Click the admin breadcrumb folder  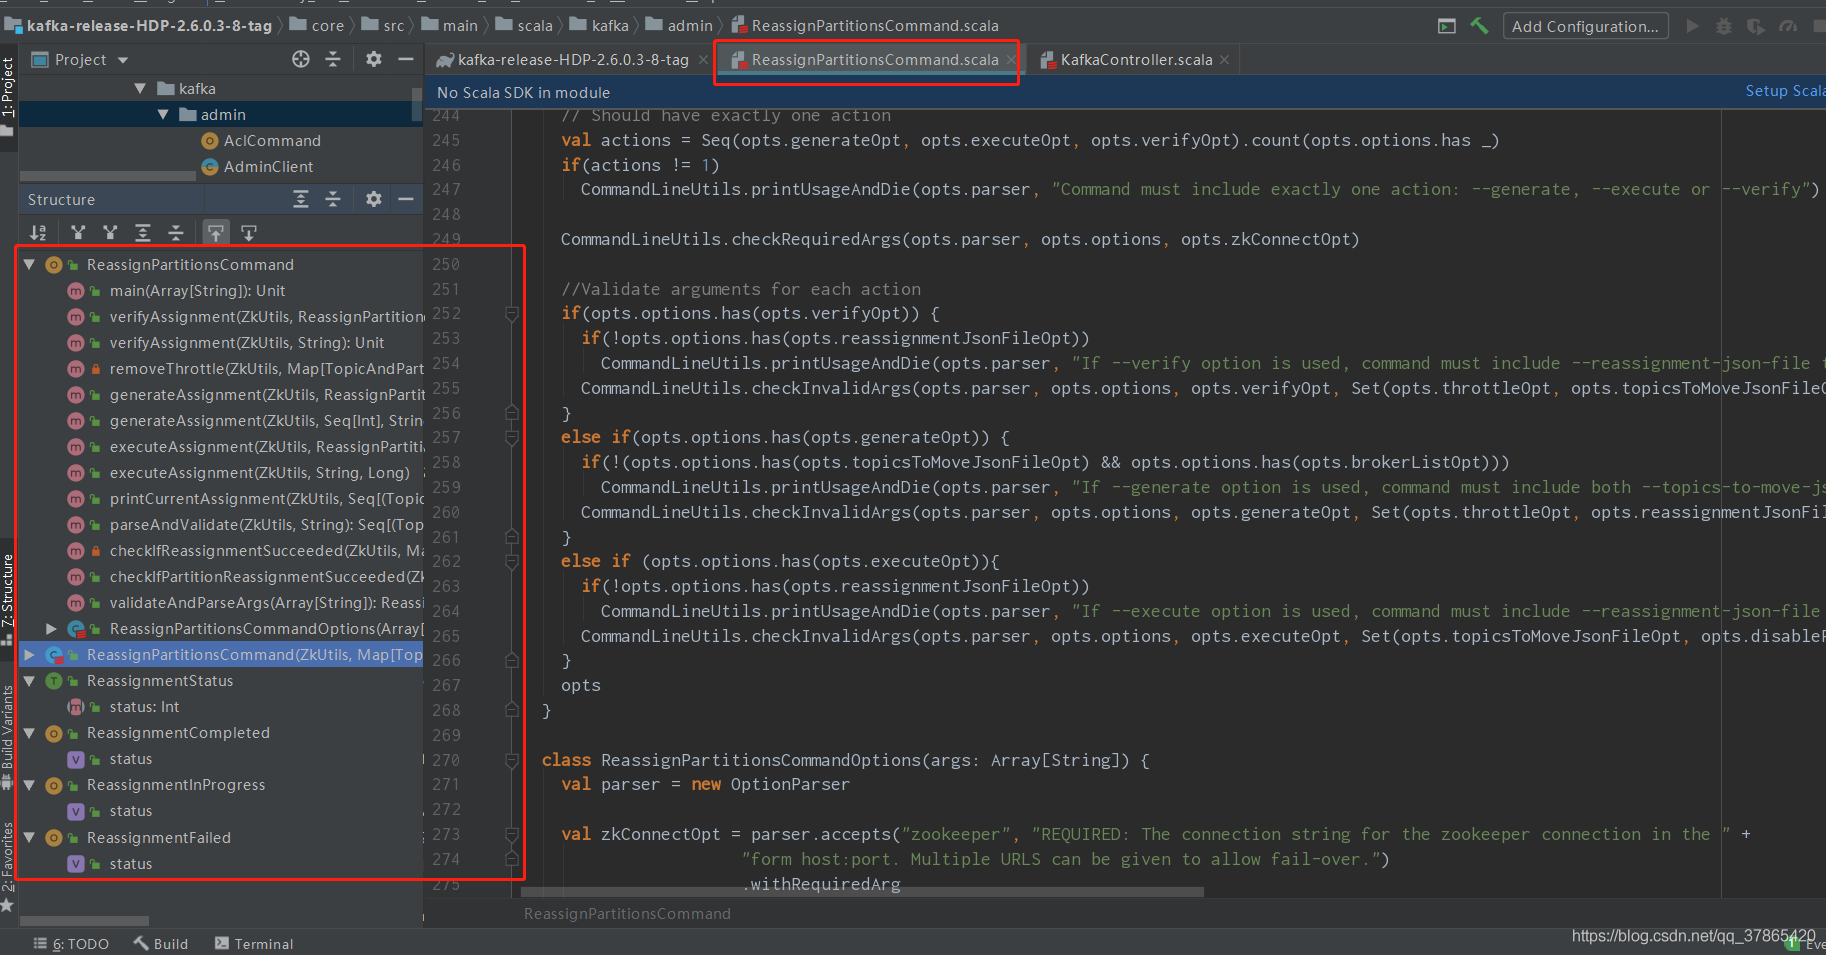[679, 26]
